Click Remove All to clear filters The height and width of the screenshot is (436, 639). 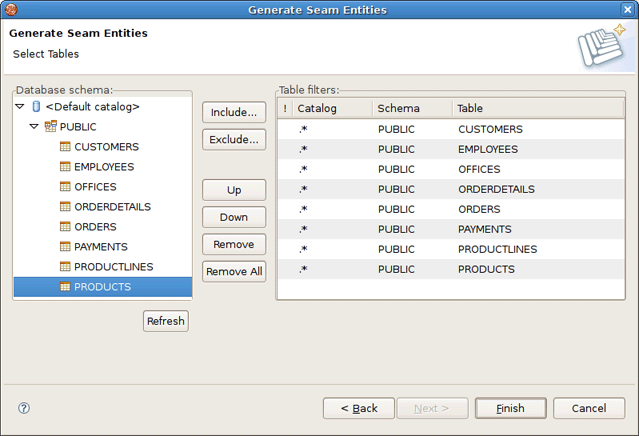coord(233,271)
